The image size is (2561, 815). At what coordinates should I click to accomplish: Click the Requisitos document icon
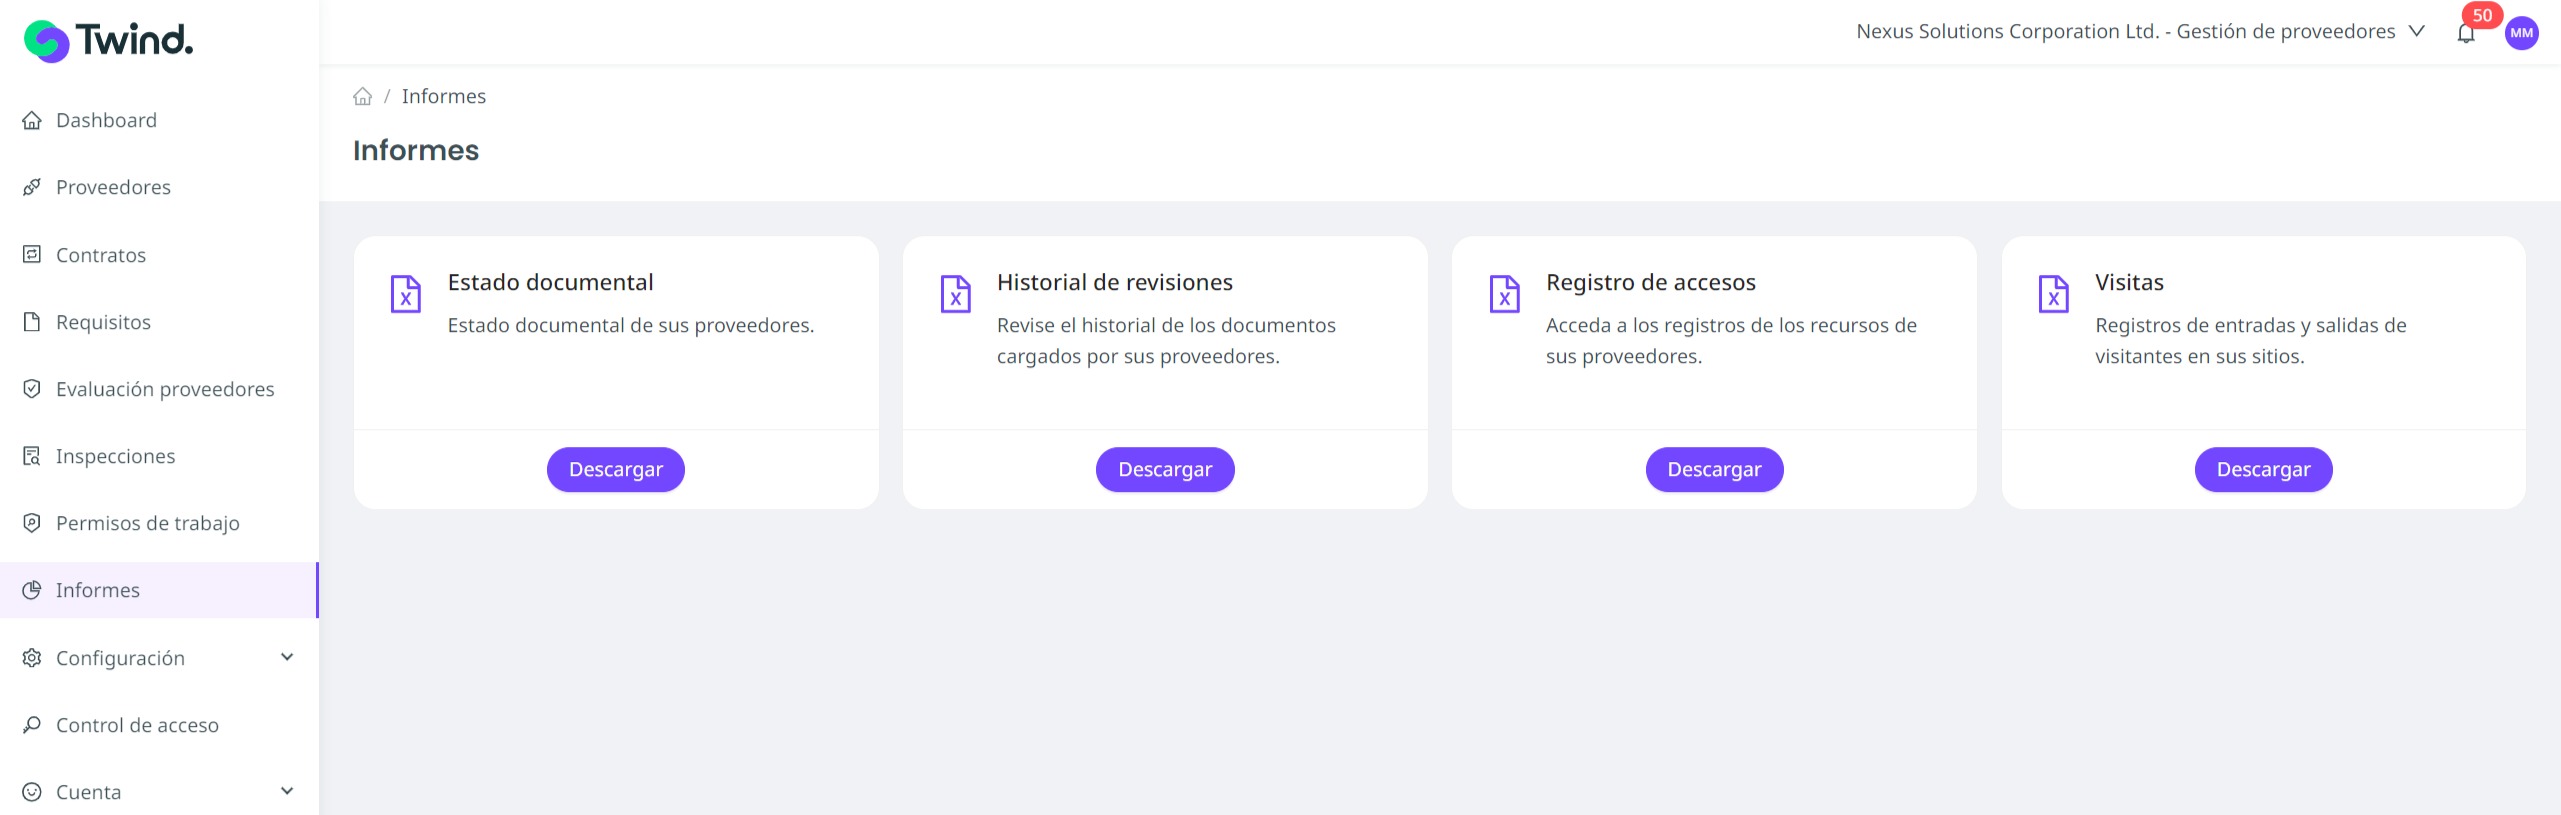[32, 321]
